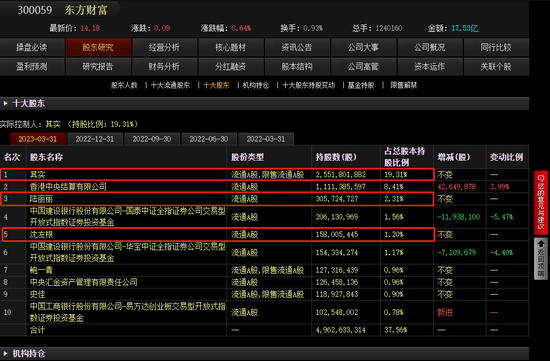Click shareholder name 史佳

38,294
